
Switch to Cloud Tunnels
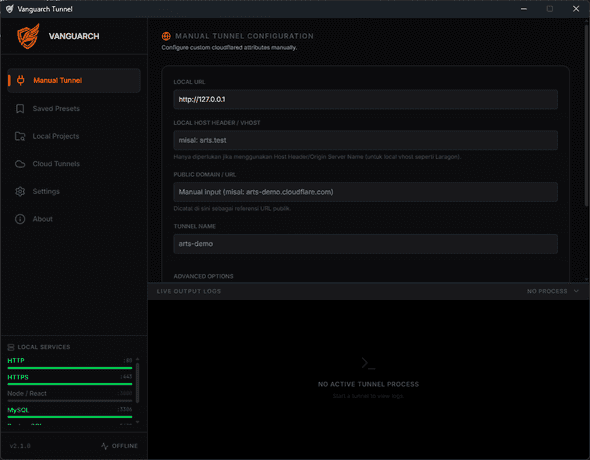tap(74, 164)
